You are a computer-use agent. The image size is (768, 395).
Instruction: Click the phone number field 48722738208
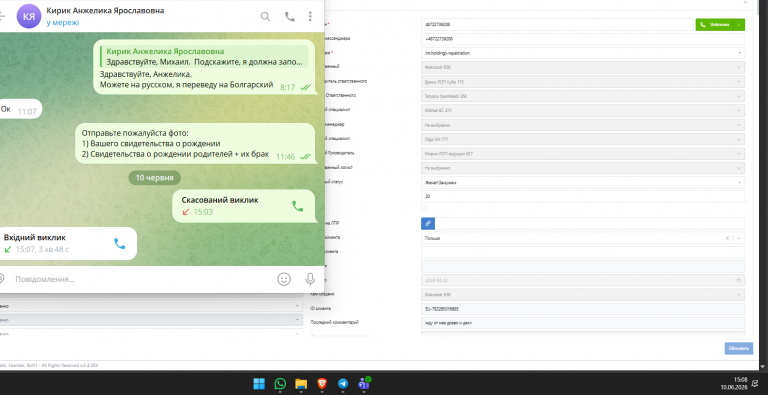557,25
